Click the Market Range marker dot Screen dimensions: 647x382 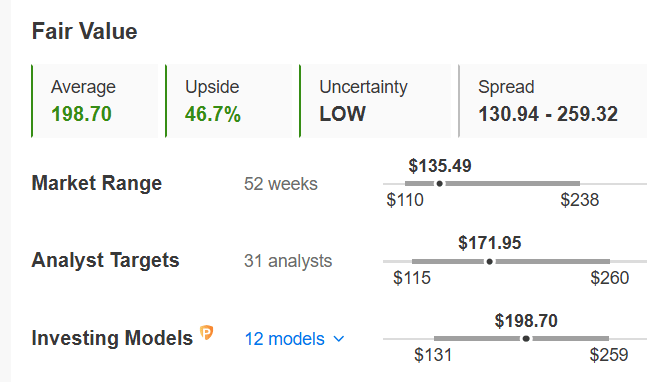pyautogui.click(x=440, y=184)
